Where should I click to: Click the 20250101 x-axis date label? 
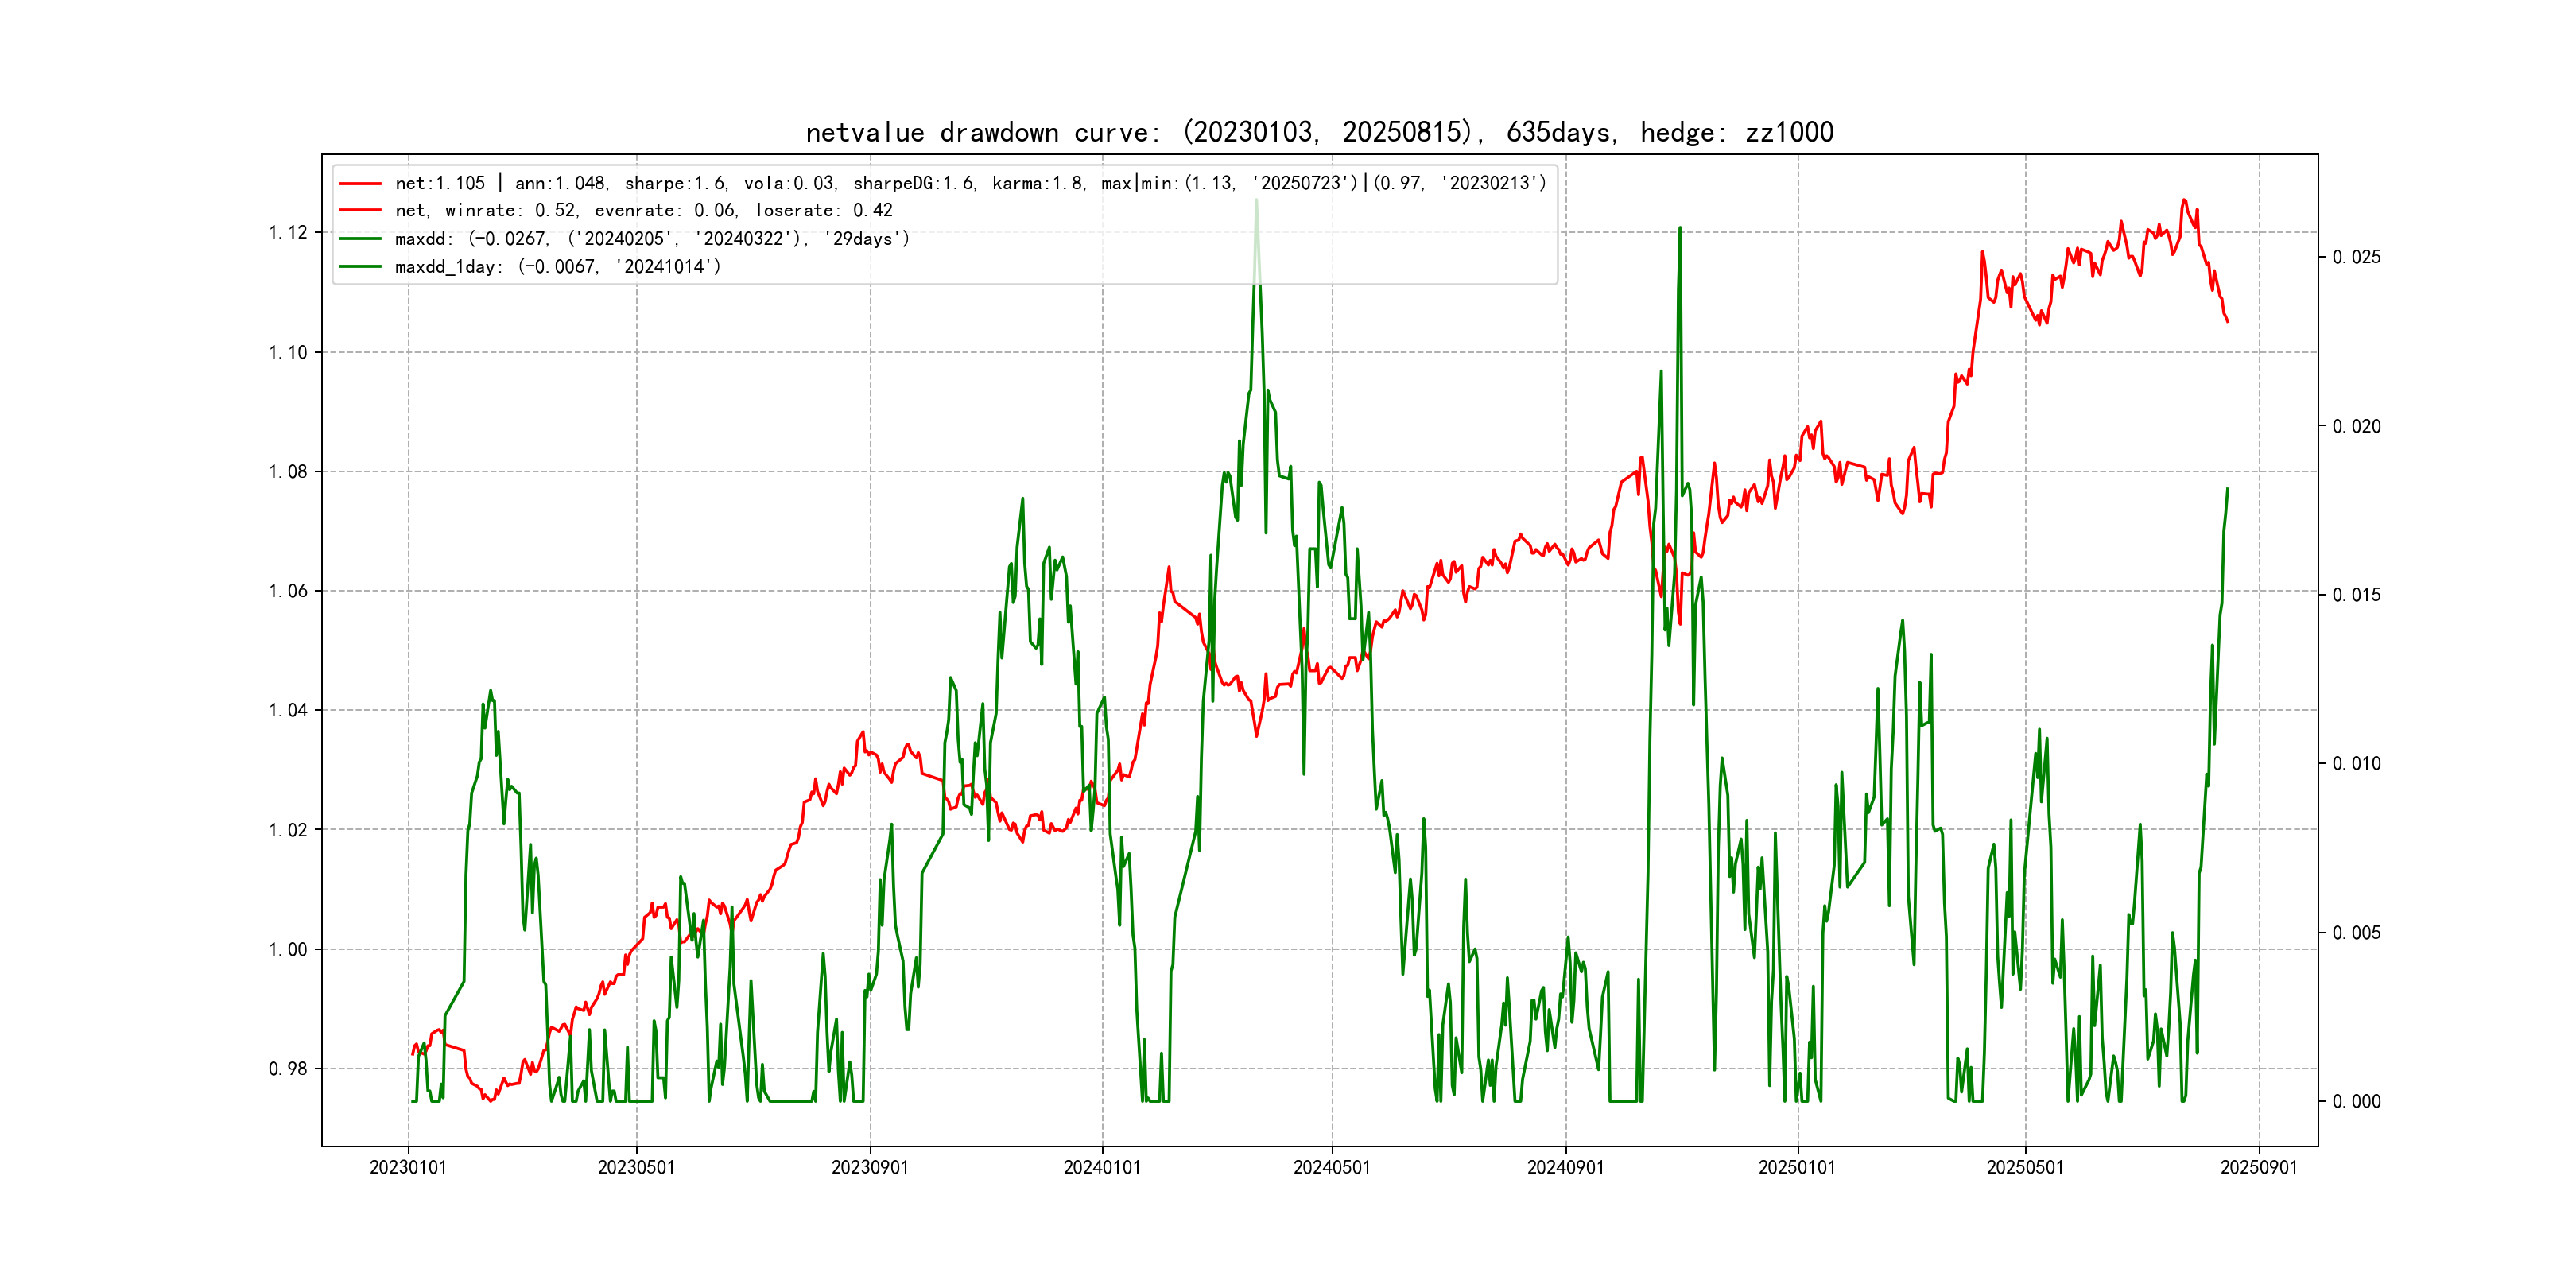(1797, 1168)
